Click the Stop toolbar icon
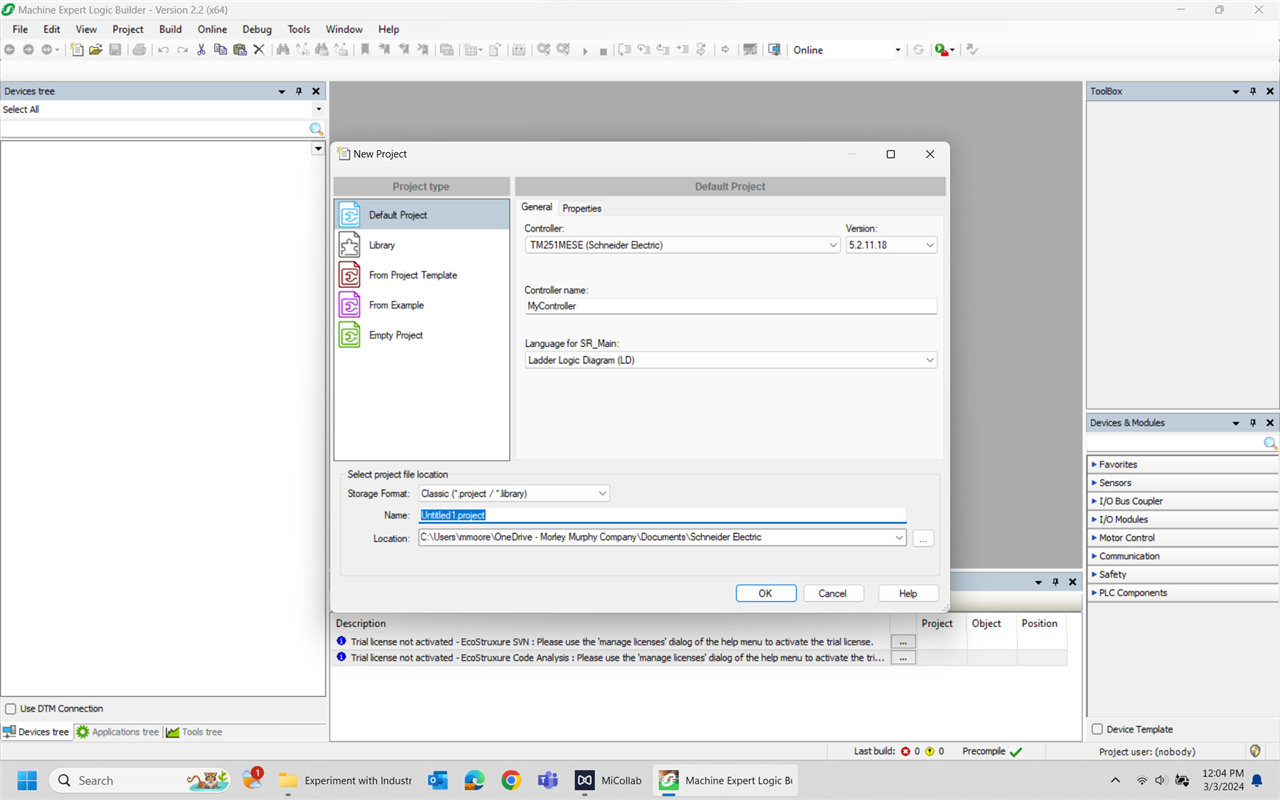 click(603, 50)
